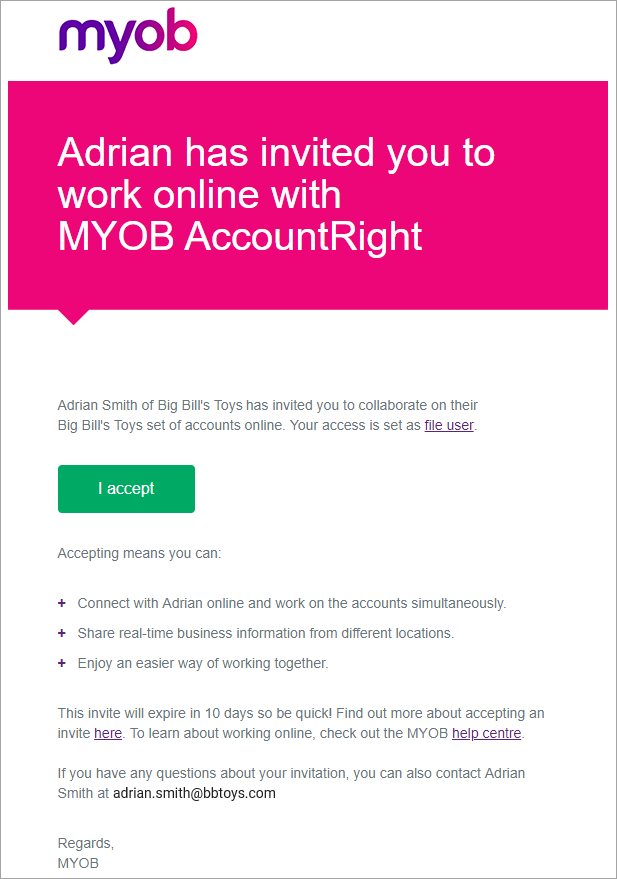The height and width of the screenshot is (879, 617).
Task: Click 'Accepting means you can:' text
Action: pyautogui.click(x=140, y=553)
